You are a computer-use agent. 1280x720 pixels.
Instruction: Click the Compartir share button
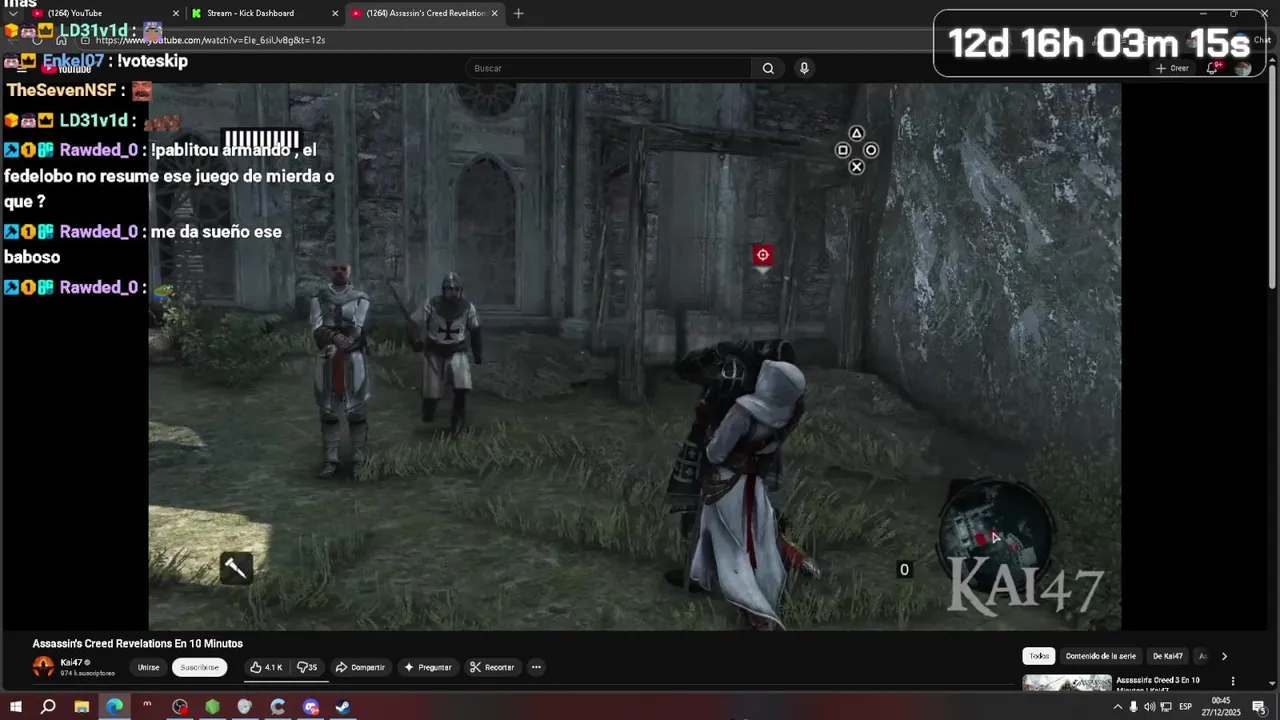pyautogui.click(x=360, y=667)
